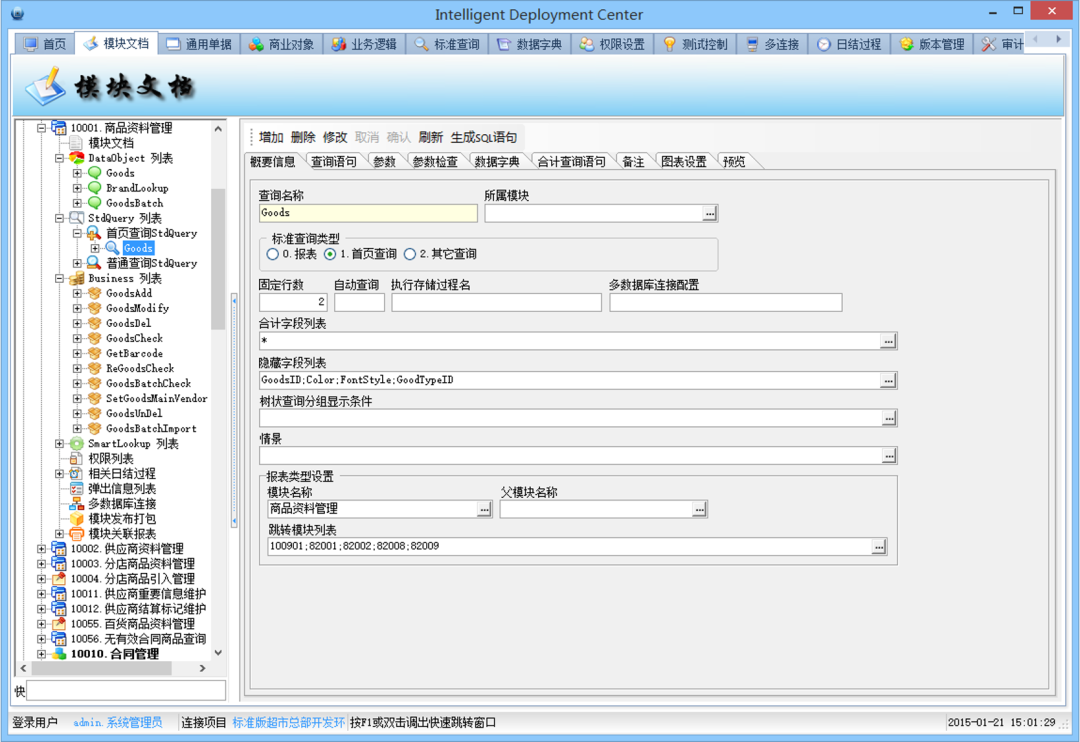Image resolution: width=1080 pixels, height=742 pixels.
Task: Click 生成SQL语句 button
Action: (x=484, y=137)
